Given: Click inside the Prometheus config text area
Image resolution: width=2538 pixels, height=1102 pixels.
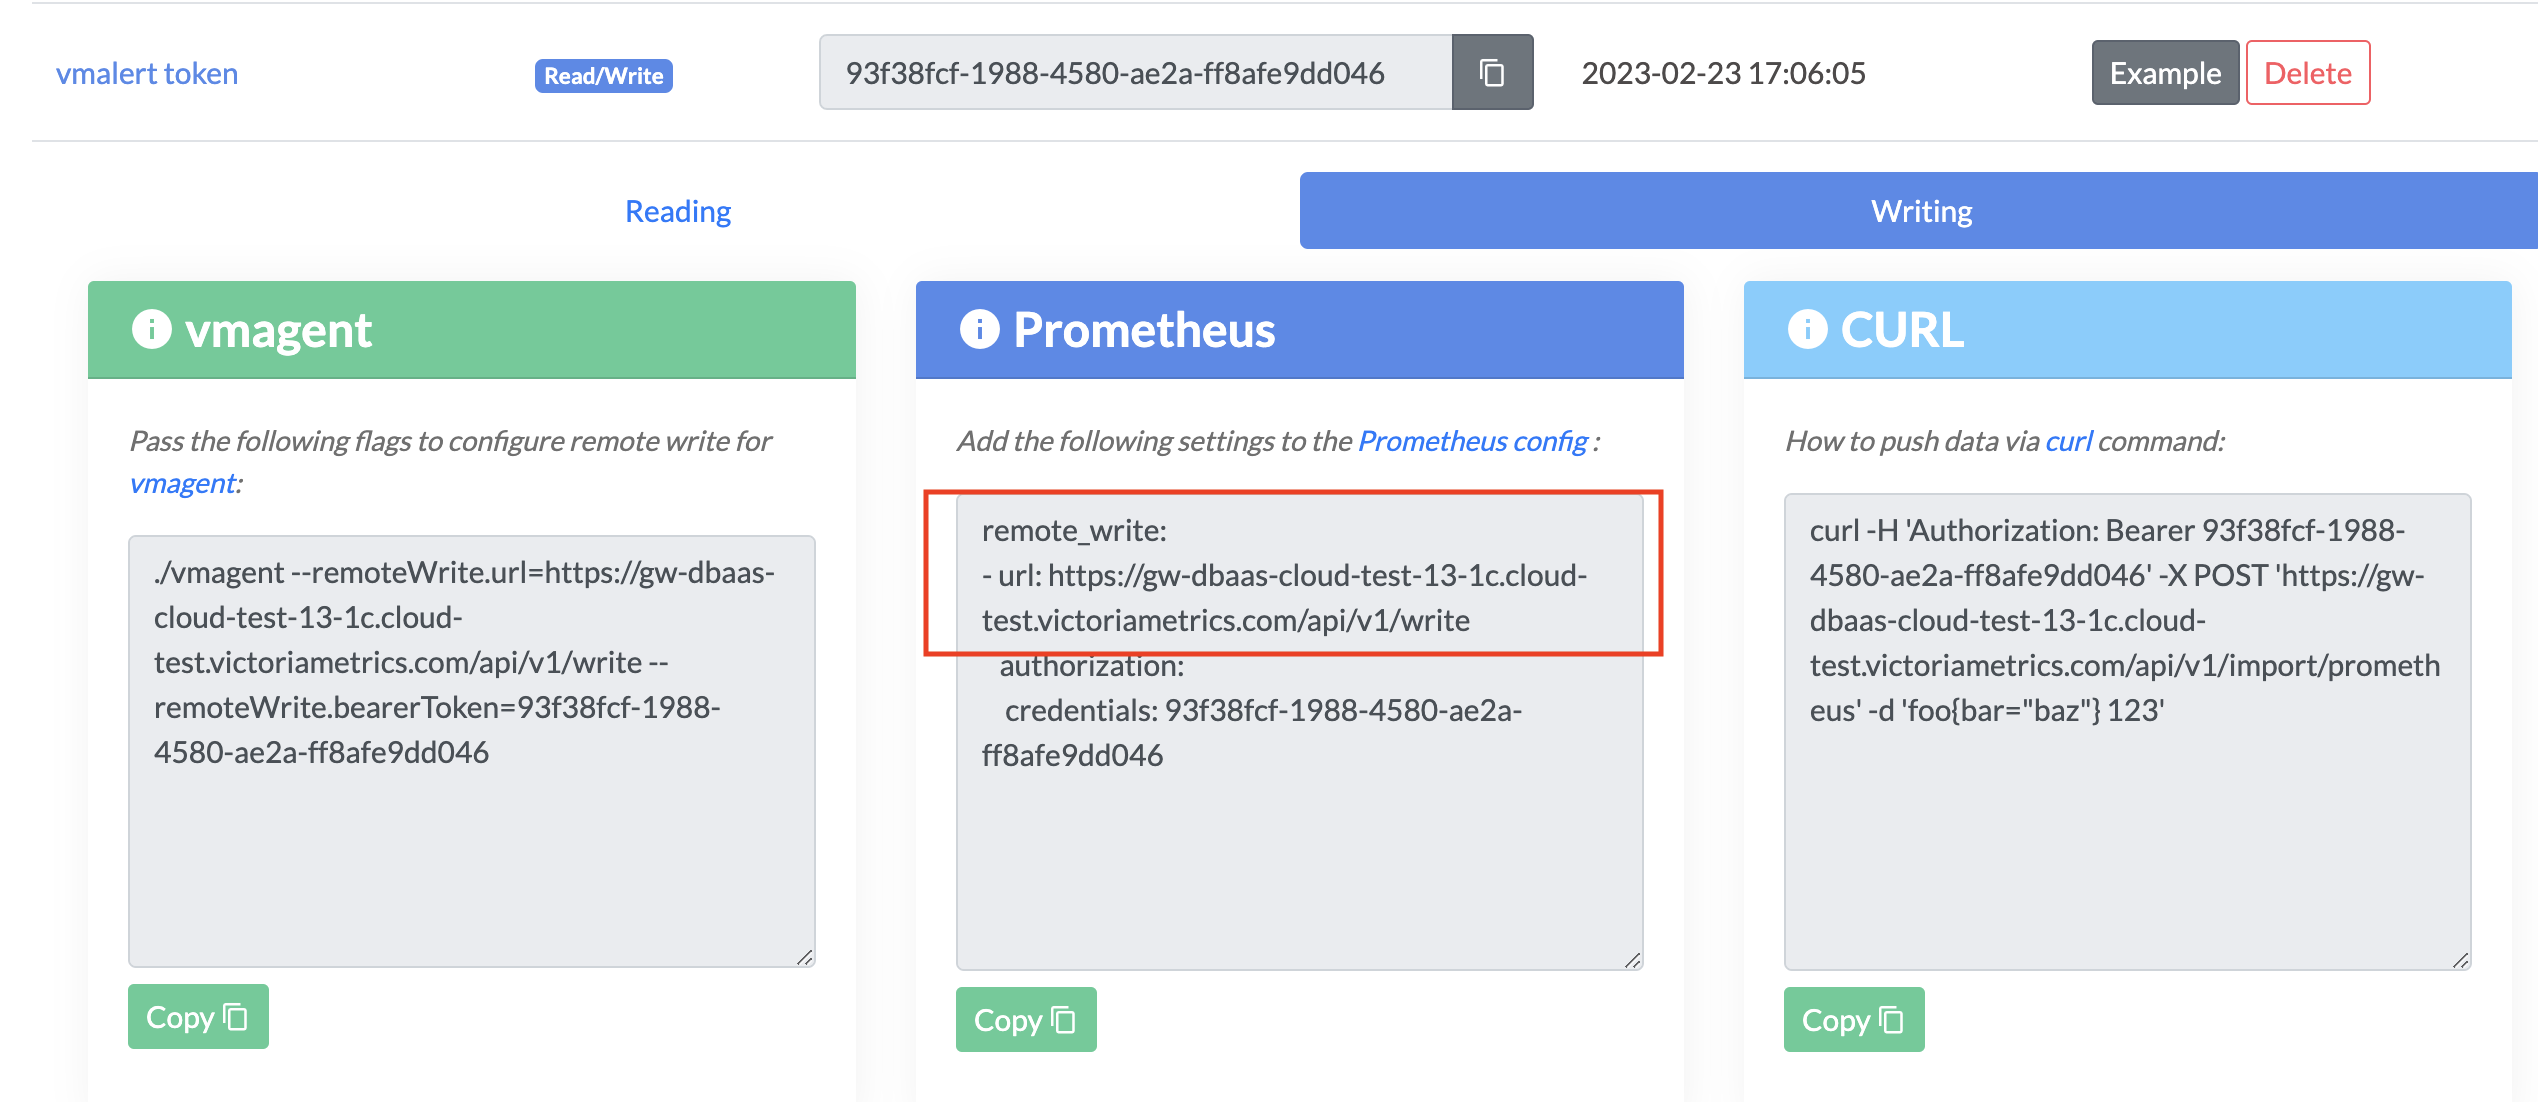Looking at the screenshot, I should (x=1298, y=730).
